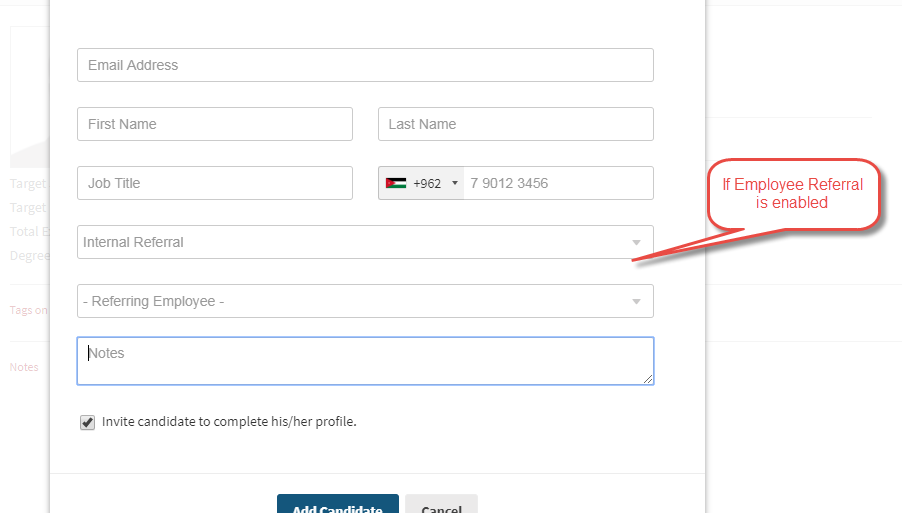This screenshot has width=902, height=513.
Task: Expand the Internal Referral dropdown arrow
Action: click(636, 243)
